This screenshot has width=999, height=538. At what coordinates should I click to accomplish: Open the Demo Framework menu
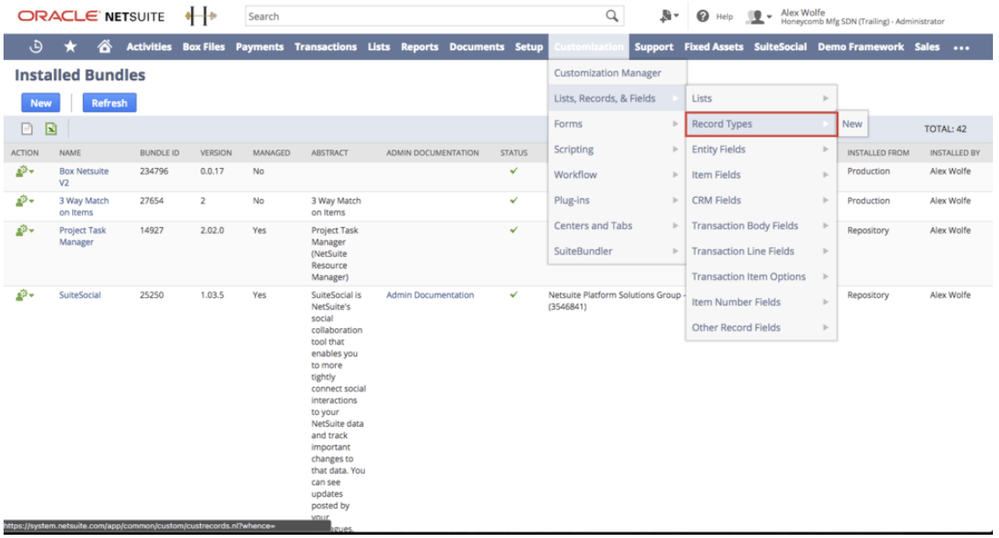tap(861, 47)
